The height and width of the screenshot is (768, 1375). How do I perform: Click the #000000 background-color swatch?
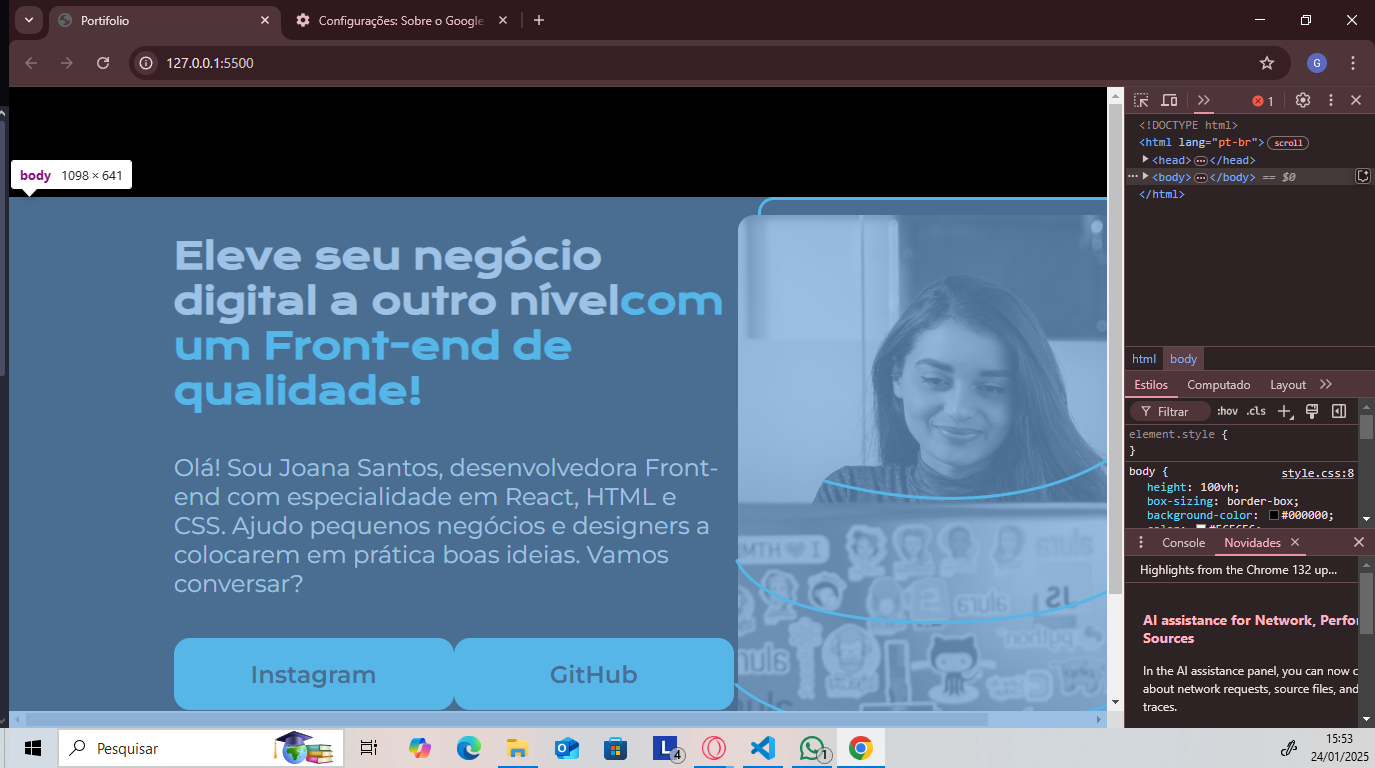[x=1274, y=515]
